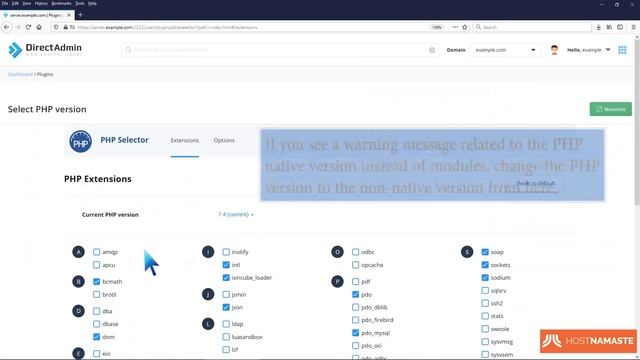Follow the Dashboard breadcrumb link
Image resolution: width=640 pixels, height=360 pixels.
point(20,74)
